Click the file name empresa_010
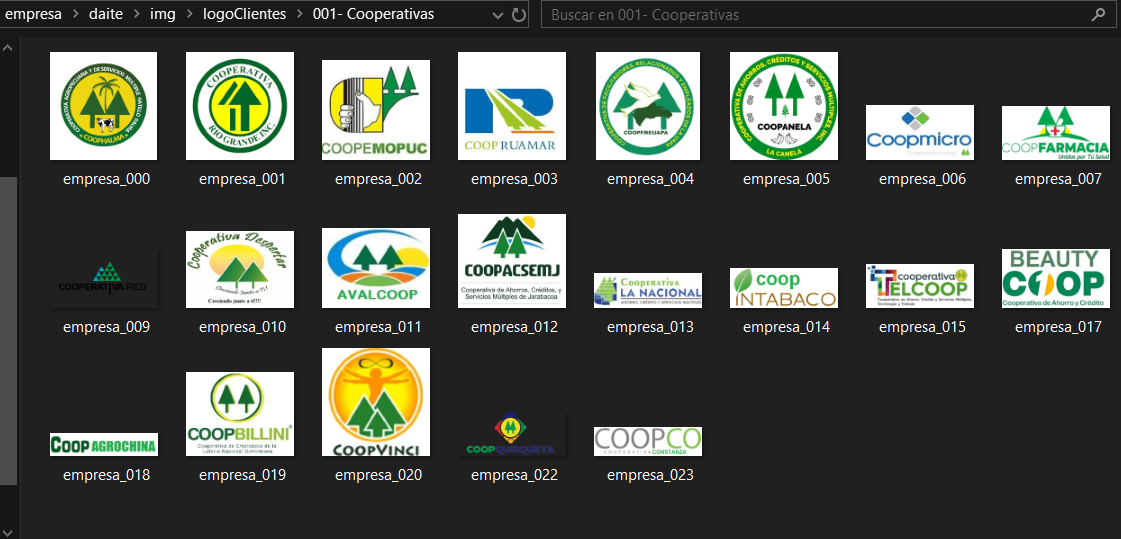 [242, 327]
